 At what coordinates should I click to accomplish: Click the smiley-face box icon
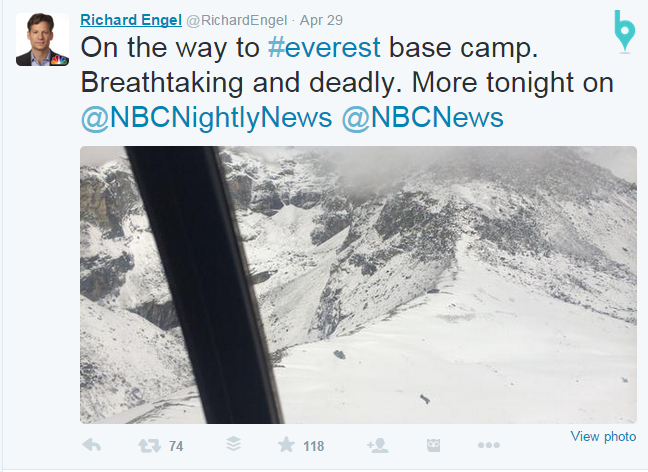(x=433, y=445)
